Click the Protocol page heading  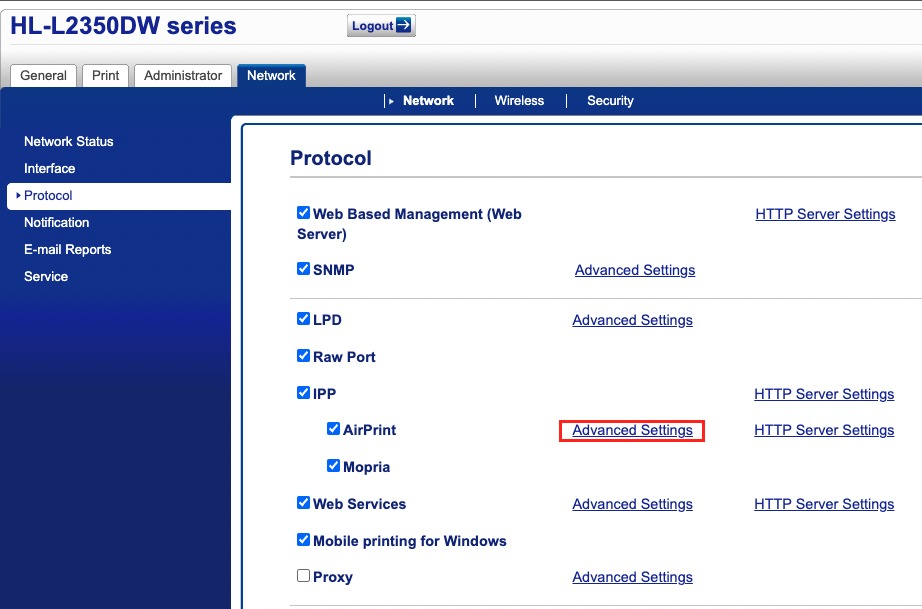(x=331, y=158)
